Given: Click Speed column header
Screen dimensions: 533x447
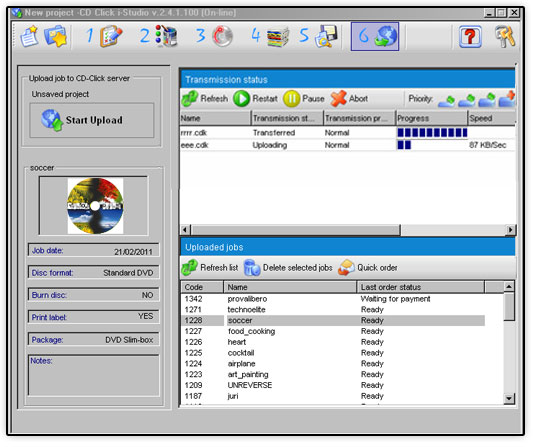Looking at the screenshot, I should 492,119.
